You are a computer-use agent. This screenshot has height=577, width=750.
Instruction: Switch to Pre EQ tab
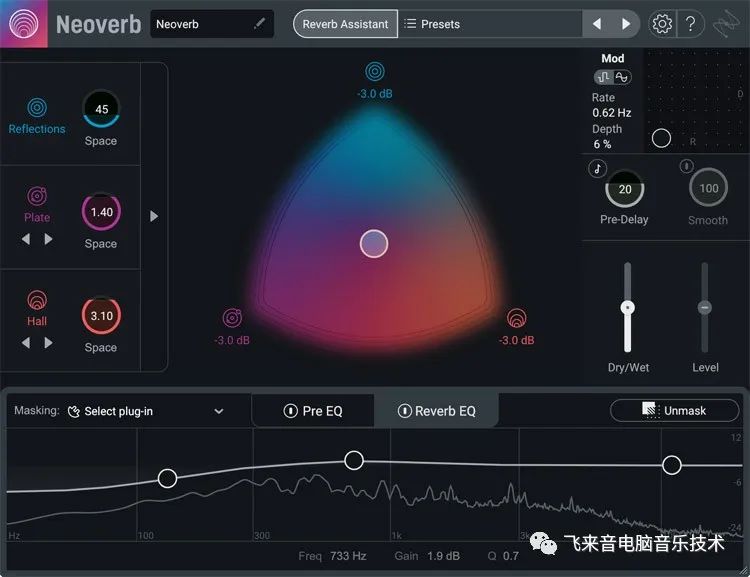[x=313, y=411]
